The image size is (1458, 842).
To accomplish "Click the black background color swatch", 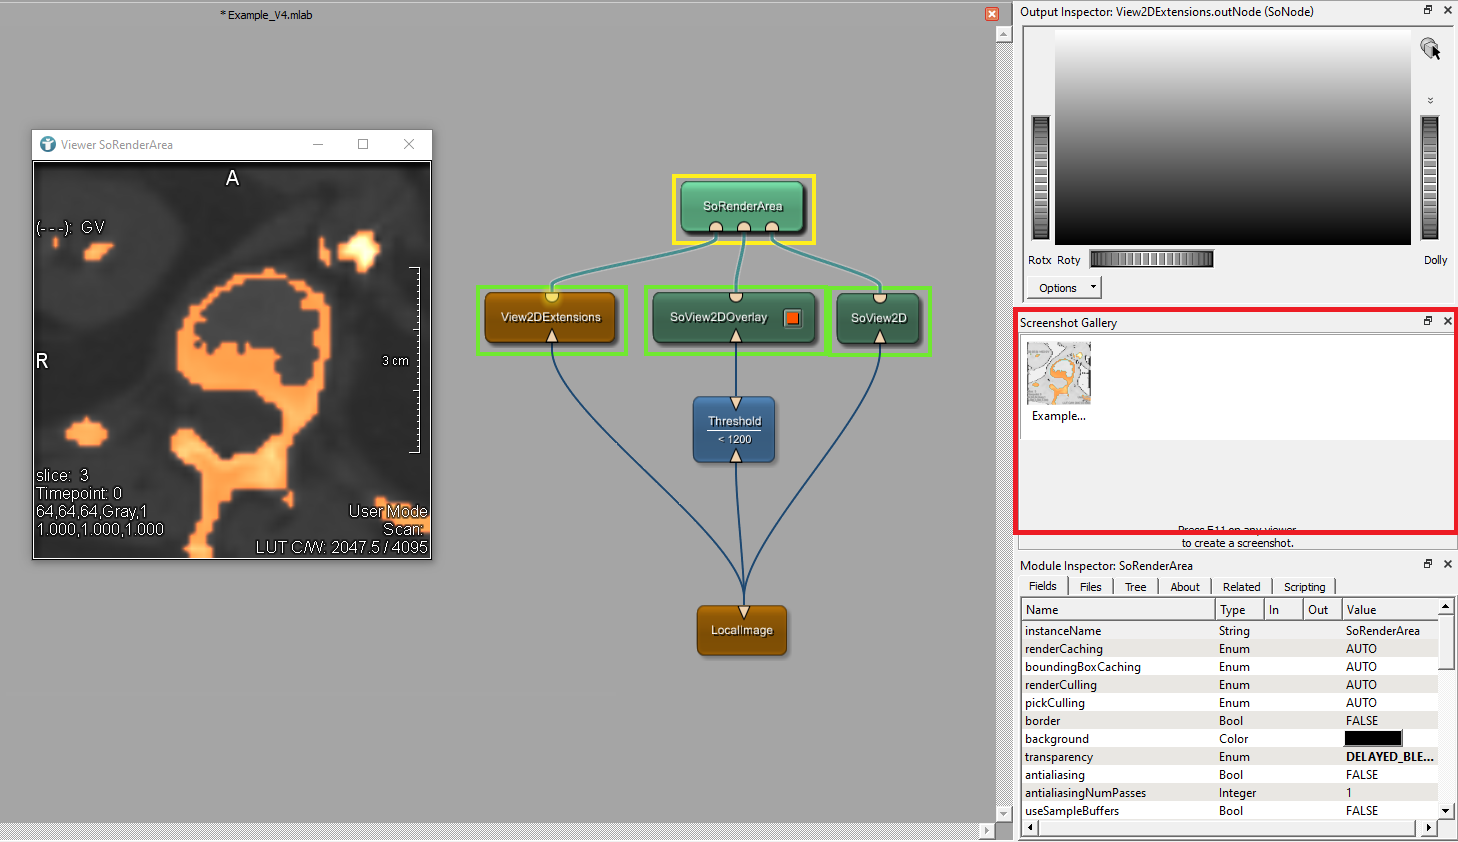I will tap(1372, 739).
